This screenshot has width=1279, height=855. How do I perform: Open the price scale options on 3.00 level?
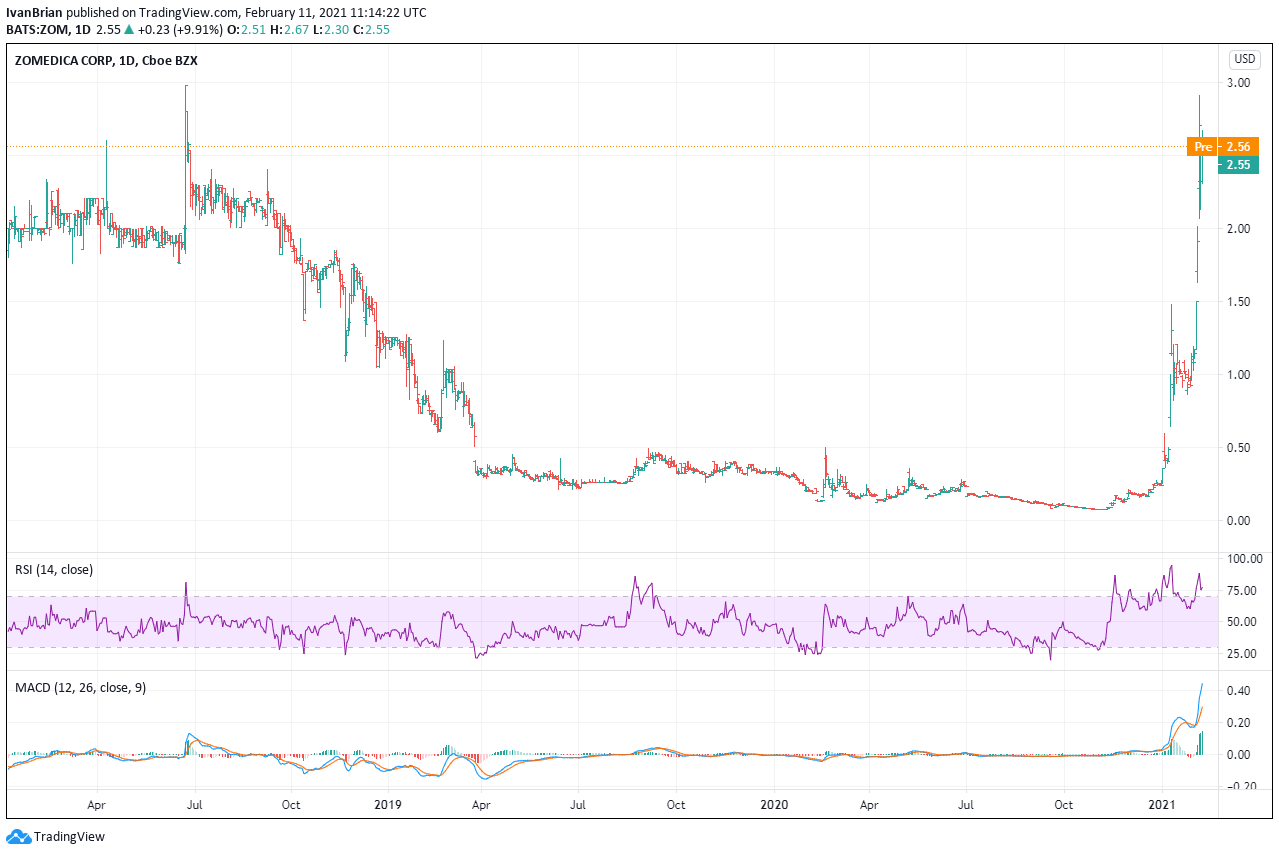(x=1240, y=83)
